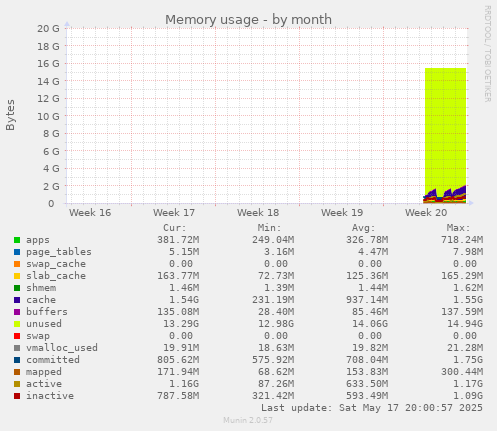Image resolution: width=497 pixels, height=431 pixels.
Task: Click the Cur: column header
Action: pos(175,228)
